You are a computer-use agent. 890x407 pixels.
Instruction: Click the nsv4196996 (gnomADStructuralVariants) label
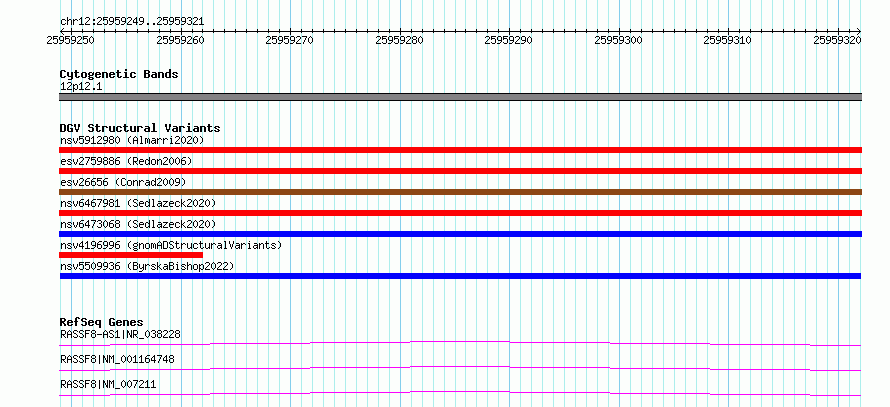tap(171, 245)
